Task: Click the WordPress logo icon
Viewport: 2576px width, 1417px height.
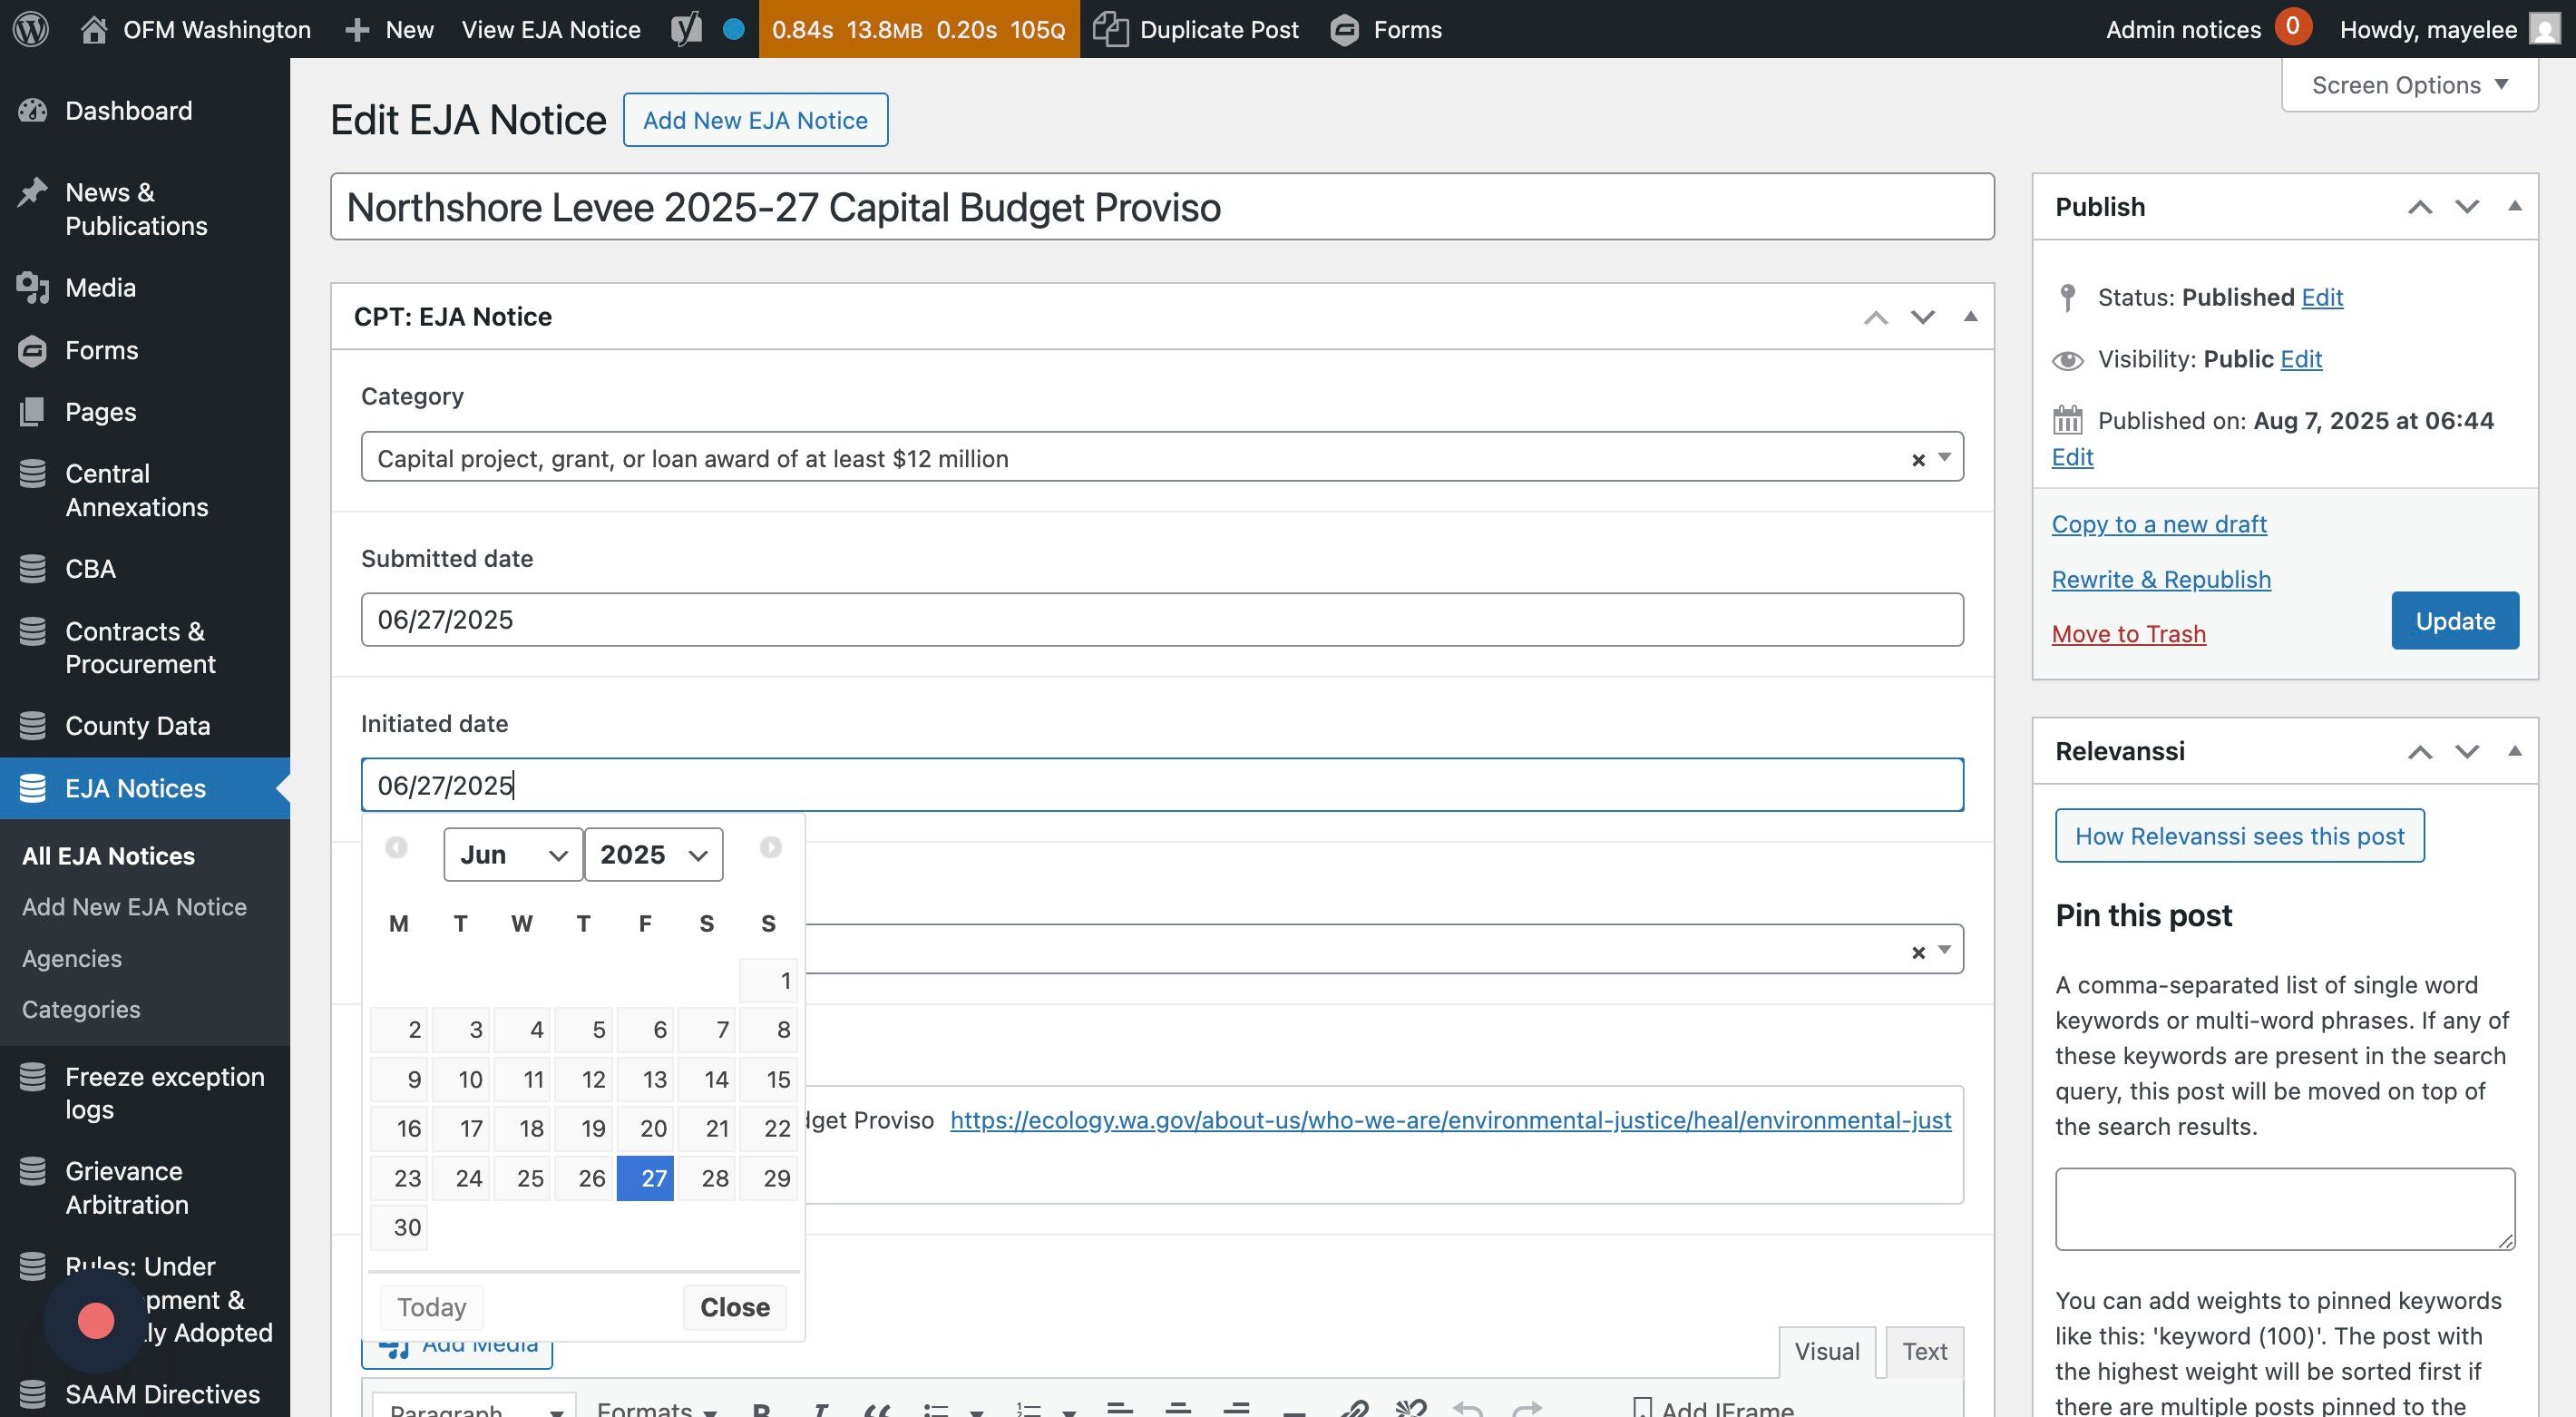Action: tap(31, 29)
